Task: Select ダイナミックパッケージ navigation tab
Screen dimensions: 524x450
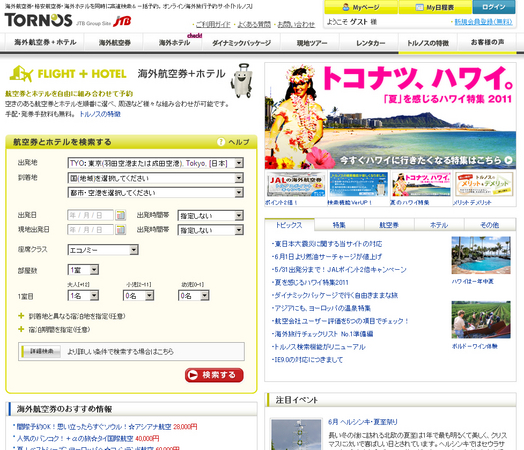Action: pyautogui.click(x=241, y=43)
